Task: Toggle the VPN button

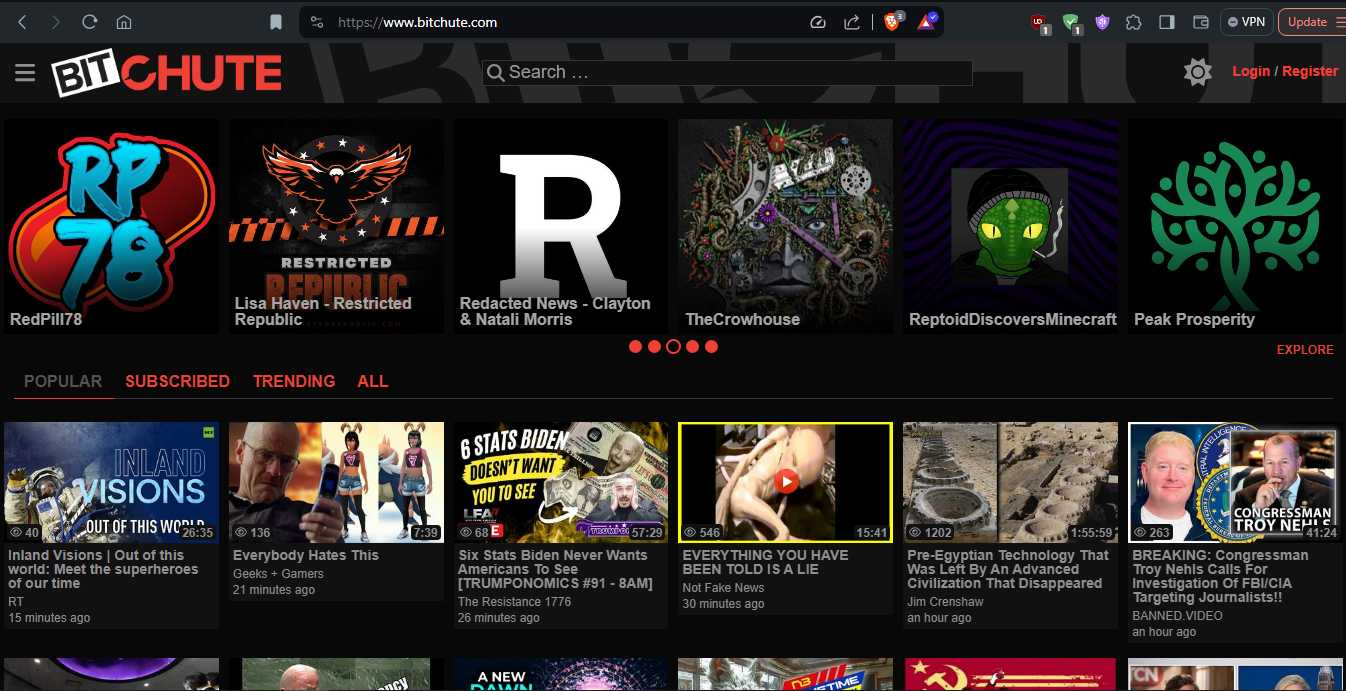Action: tap(1246, 22)
